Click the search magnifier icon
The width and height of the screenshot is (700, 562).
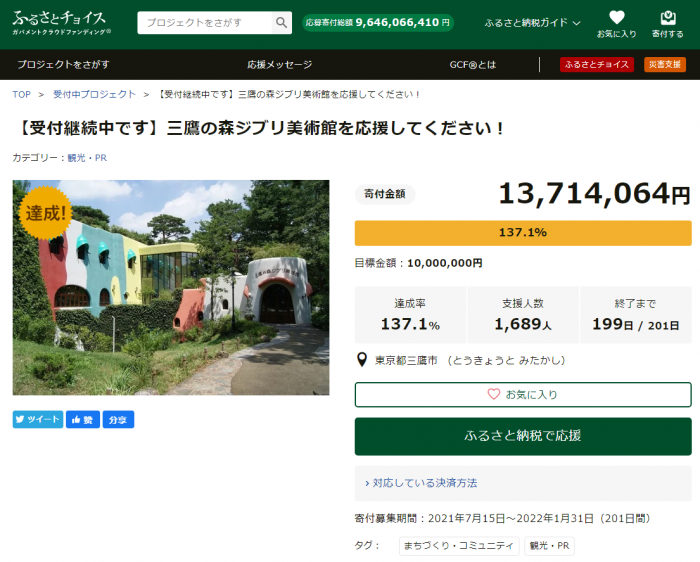pos(282,23)
